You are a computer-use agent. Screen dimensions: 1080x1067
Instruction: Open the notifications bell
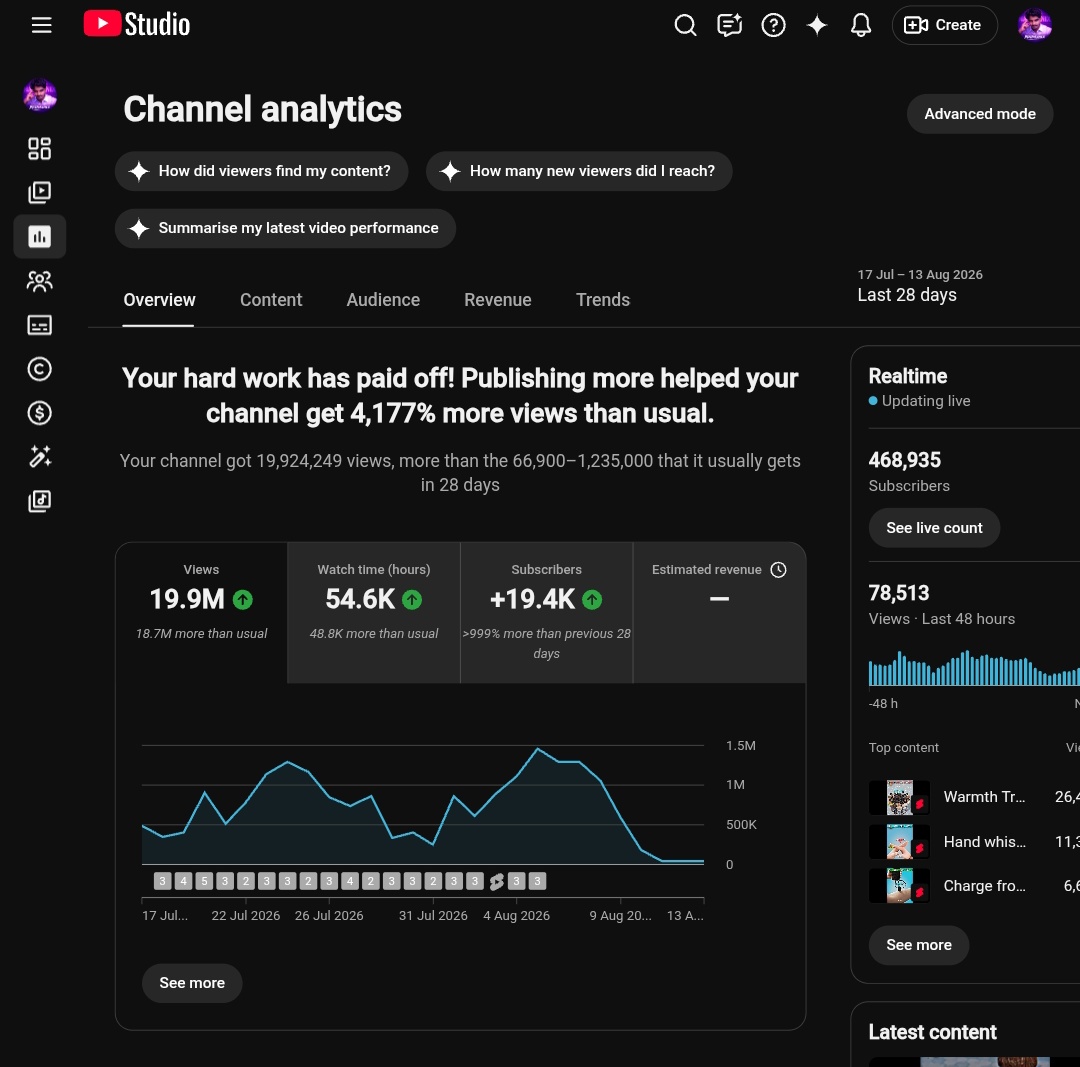[x=860, y=25]
